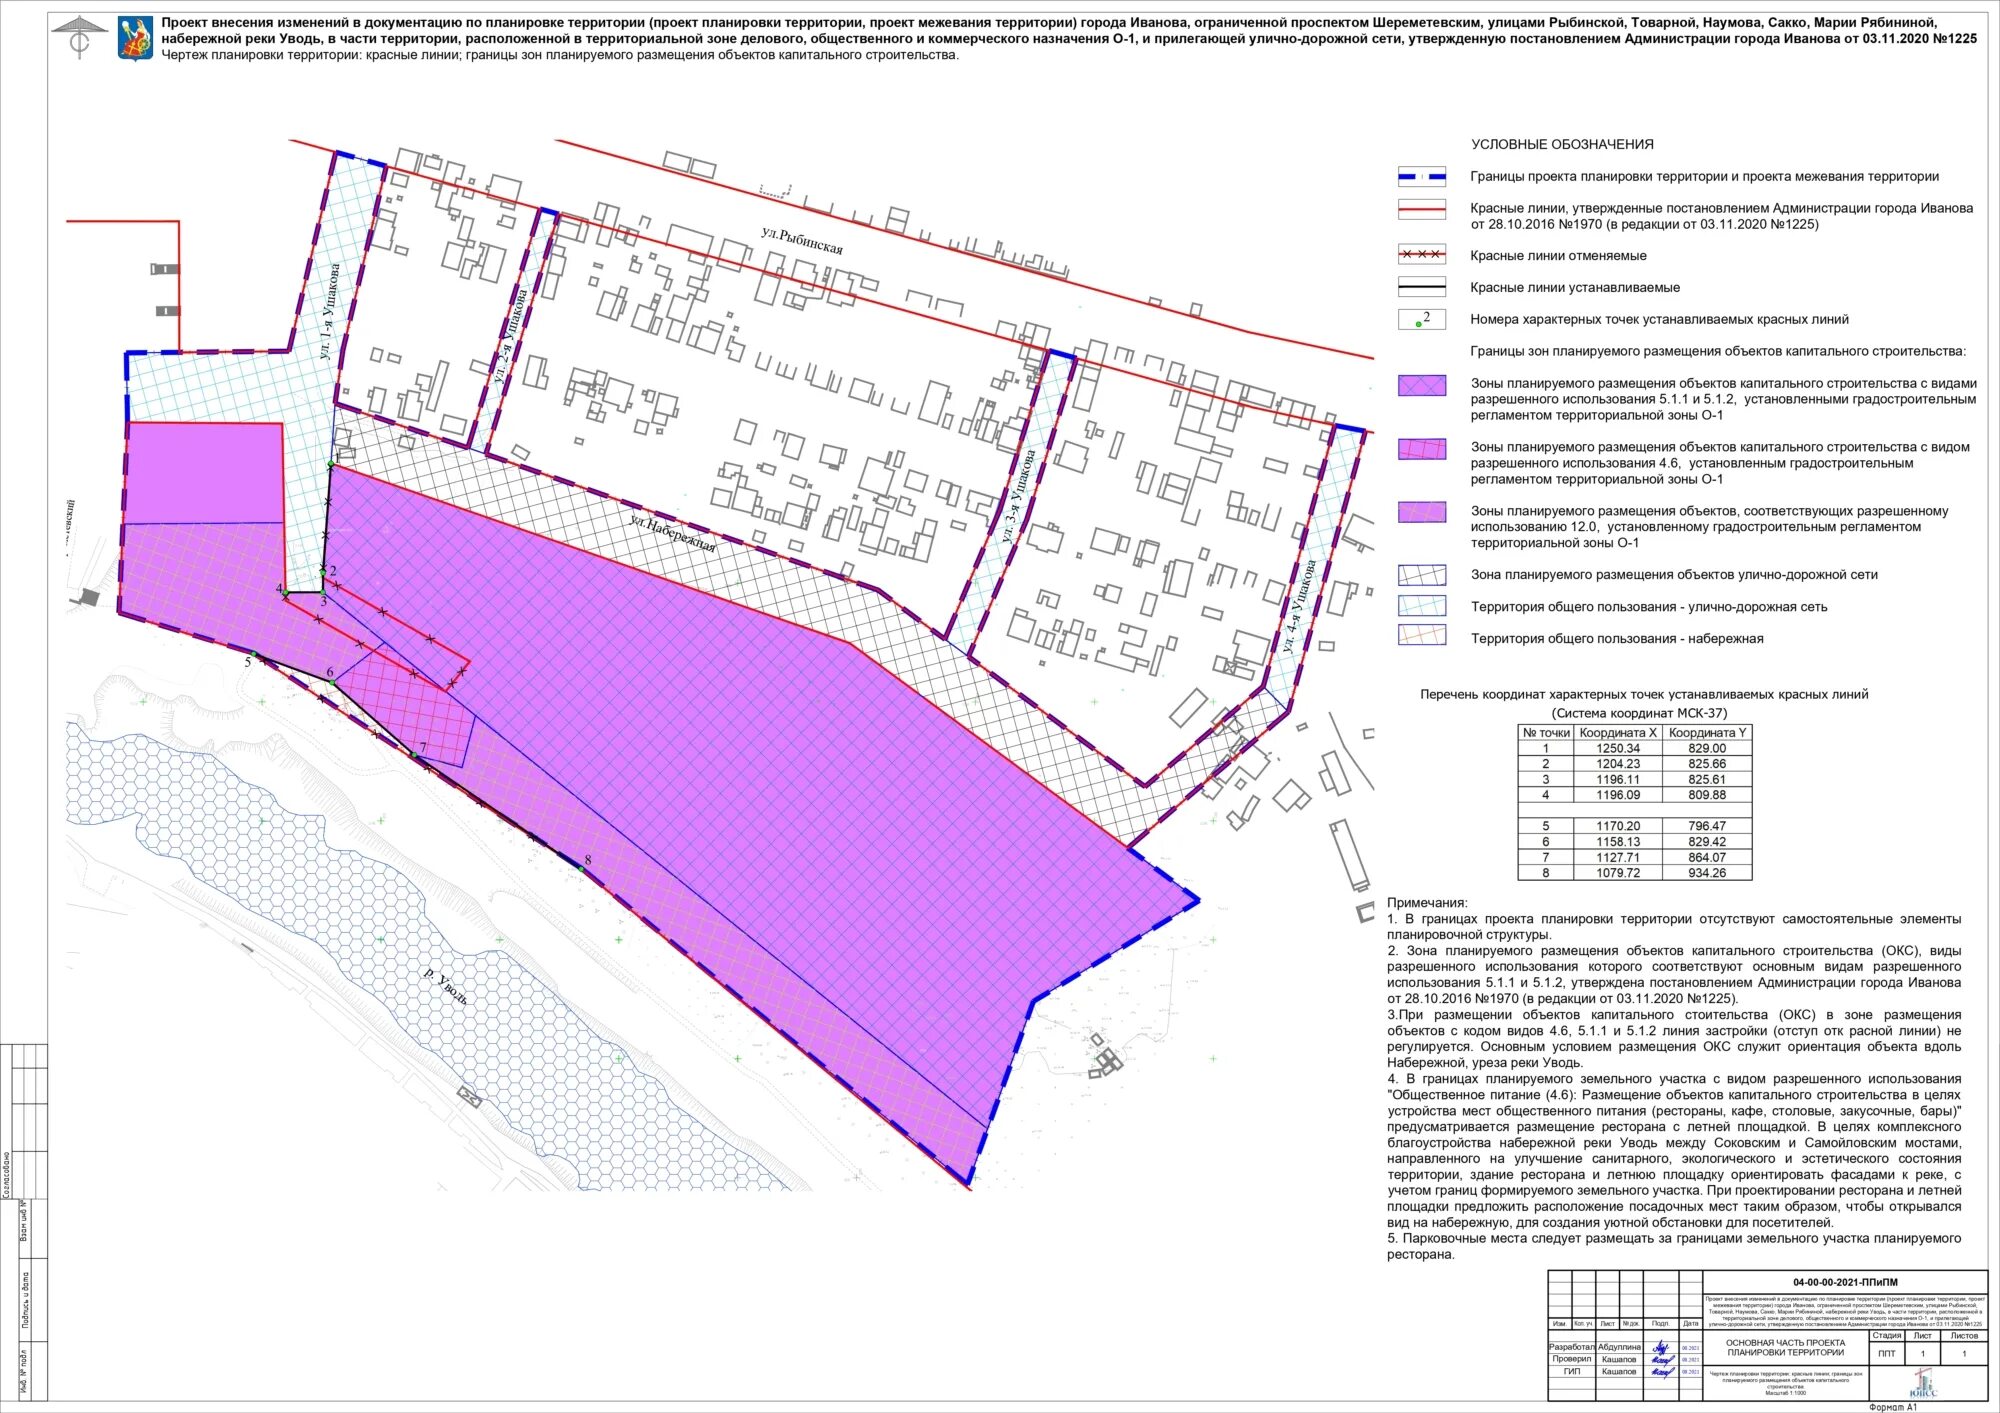Click the '№ точки' table column header

1546,733
